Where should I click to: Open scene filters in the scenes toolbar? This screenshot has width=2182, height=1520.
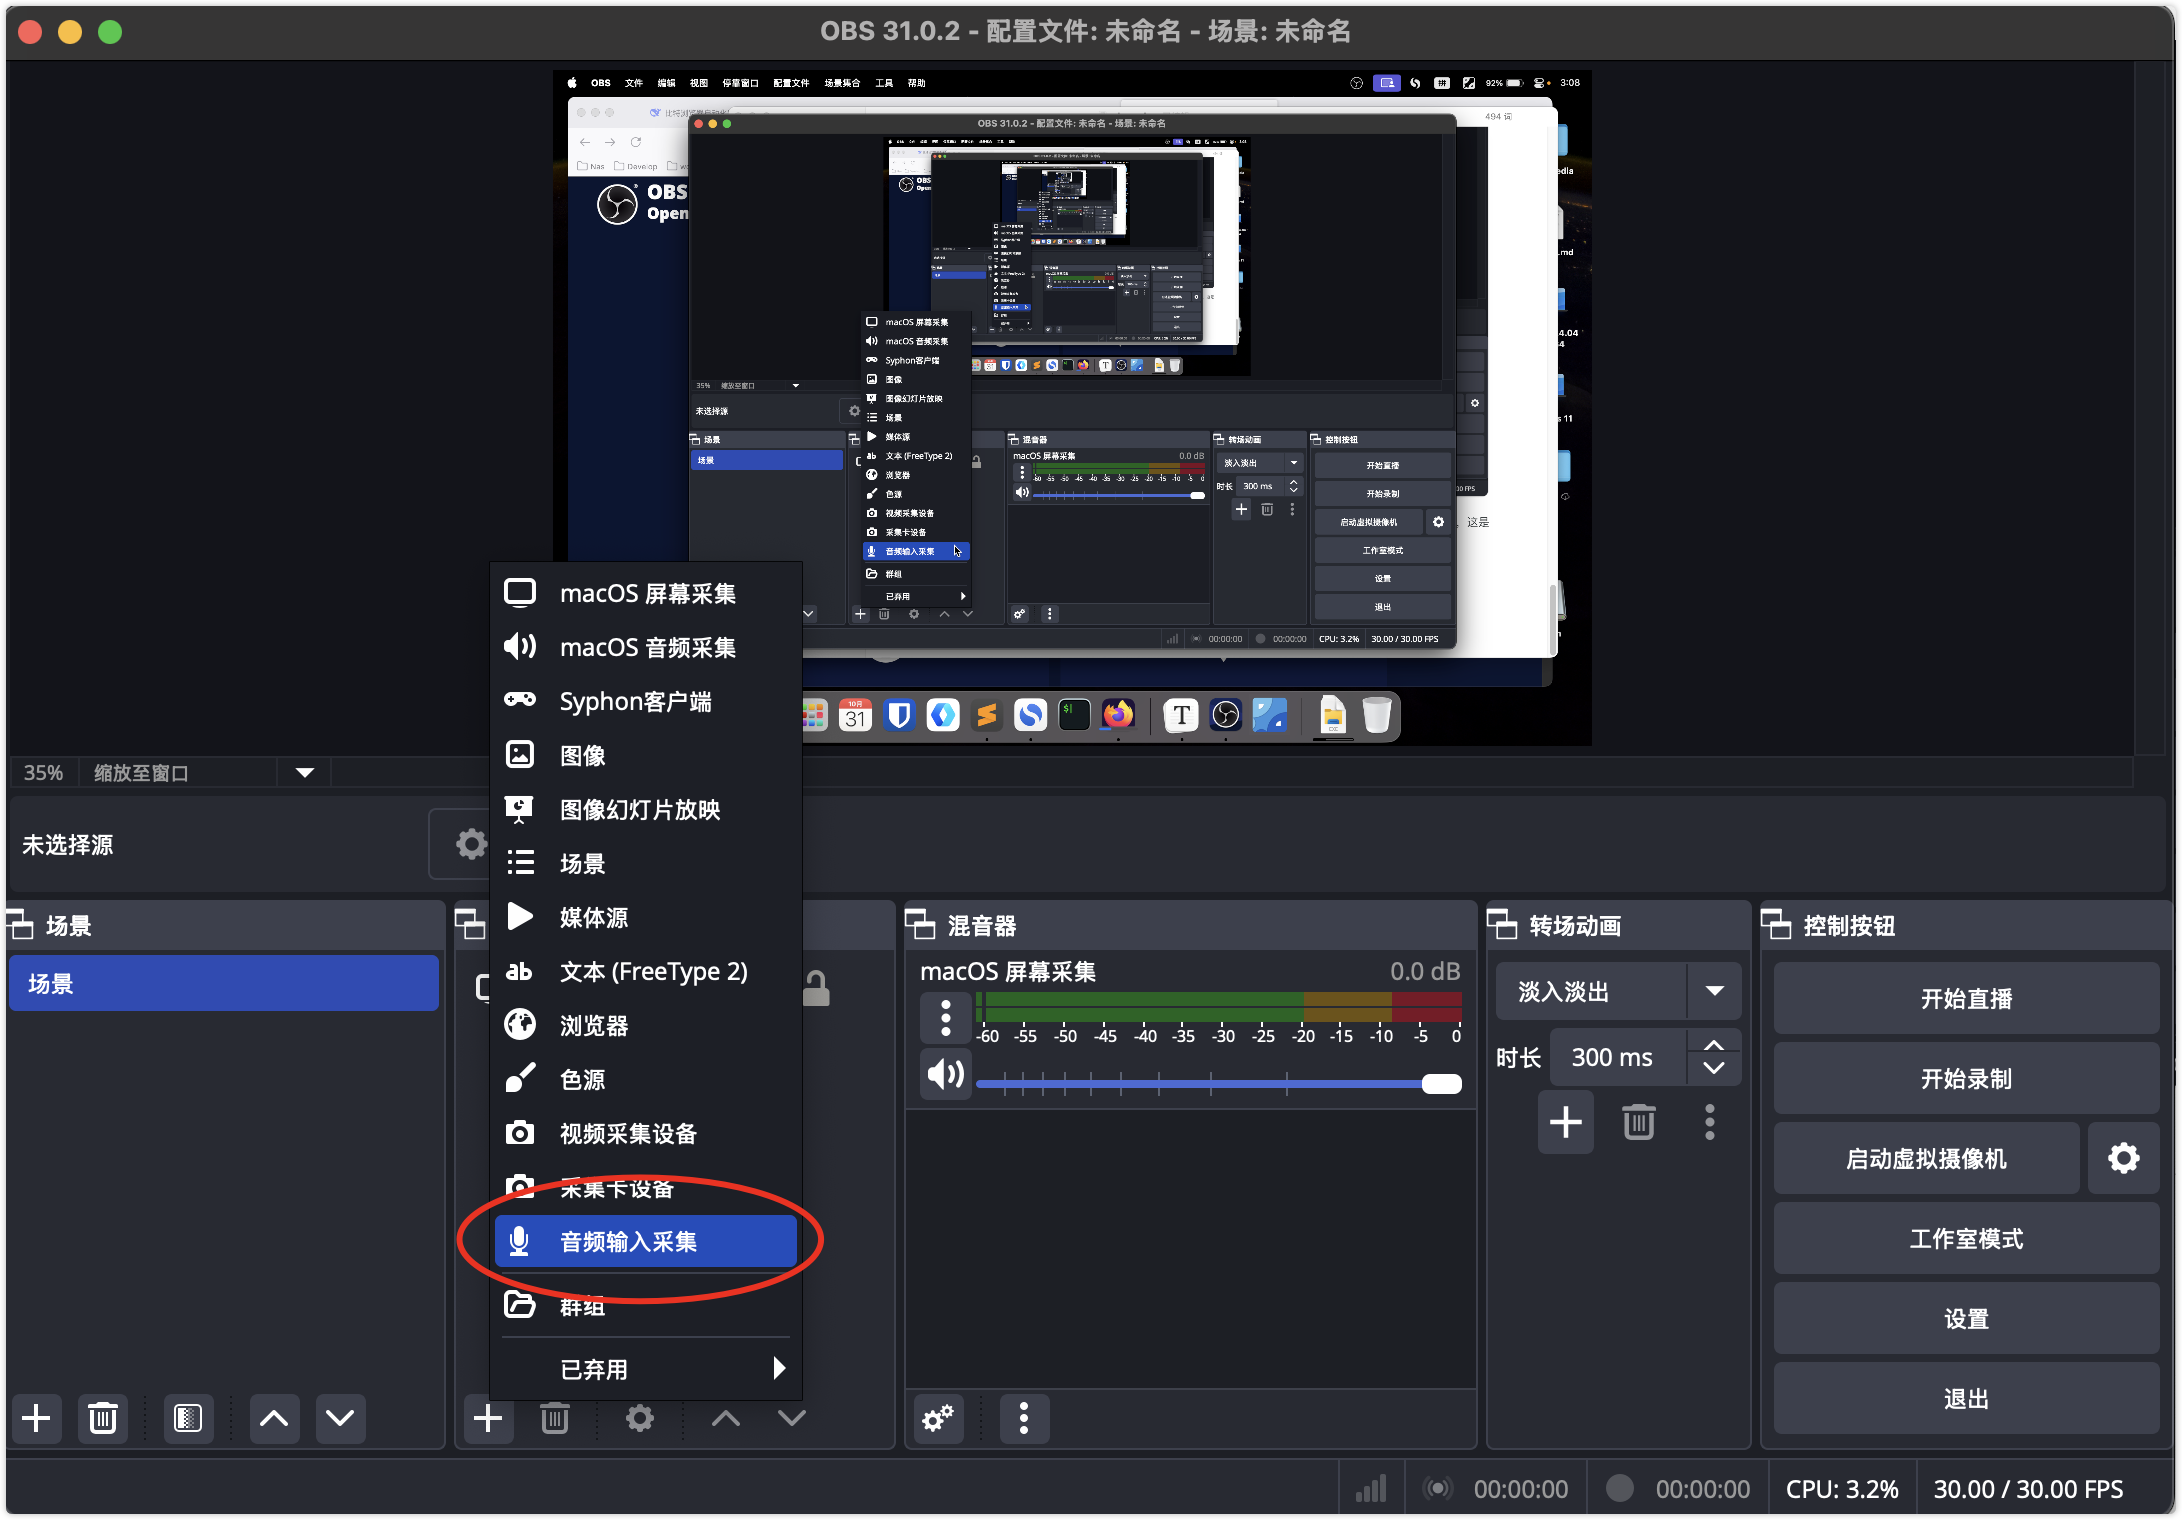coord(188,1418)
